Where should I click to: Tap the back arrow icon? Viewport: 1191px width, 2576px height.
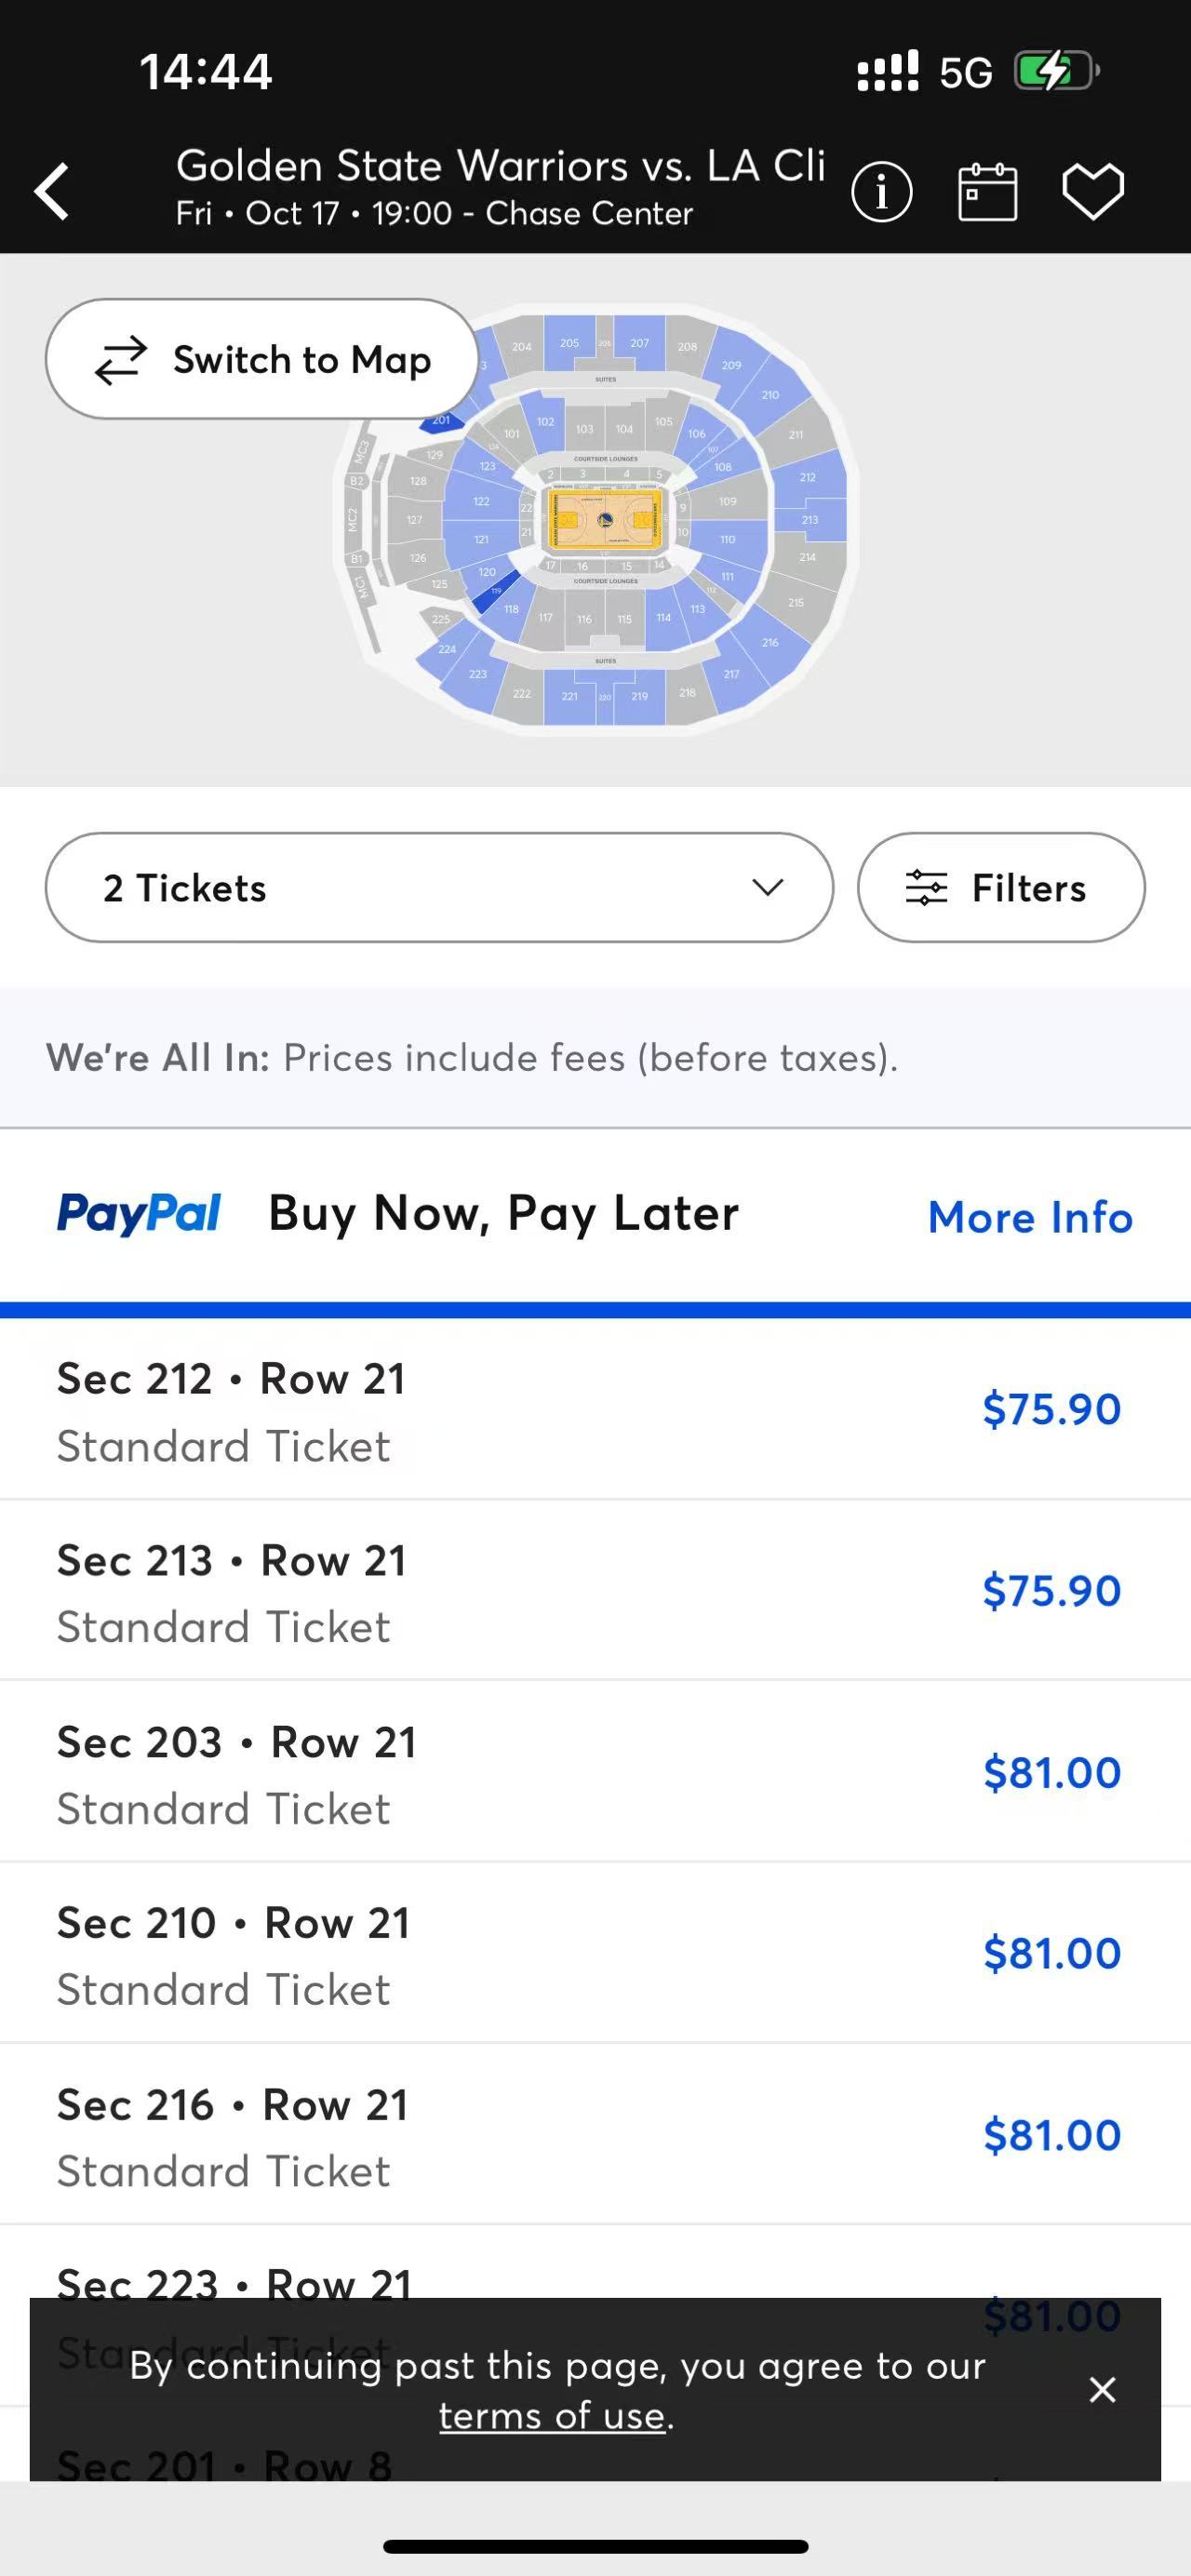[x=52, y=190]
